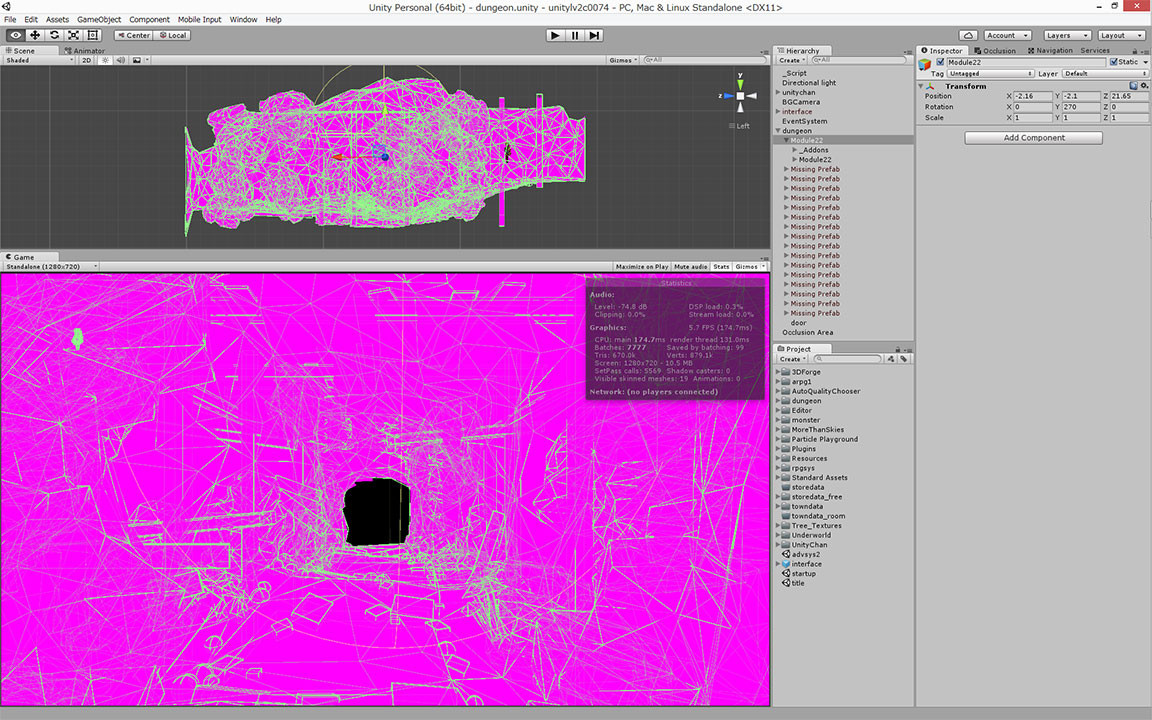Viewport: 1152px width, 720px height.
Task: Expand the interface object in Hierarchy
Action: 778,112
